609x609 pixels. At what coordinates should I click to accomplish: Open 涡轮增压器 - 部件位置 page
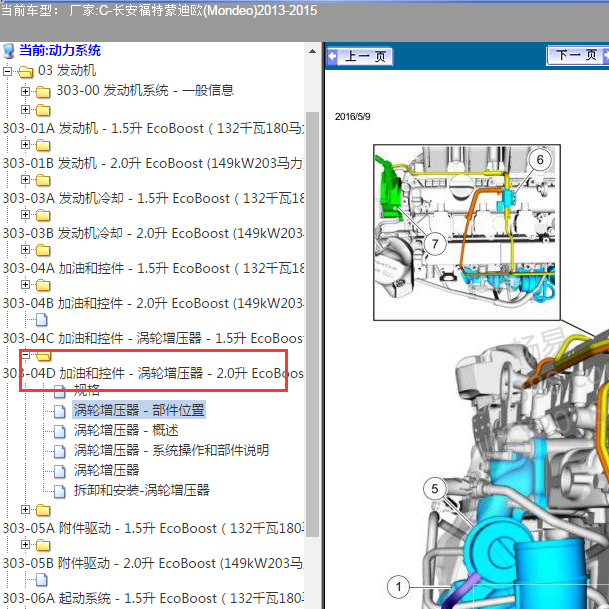pyautogui.click(x=139, y=410)
